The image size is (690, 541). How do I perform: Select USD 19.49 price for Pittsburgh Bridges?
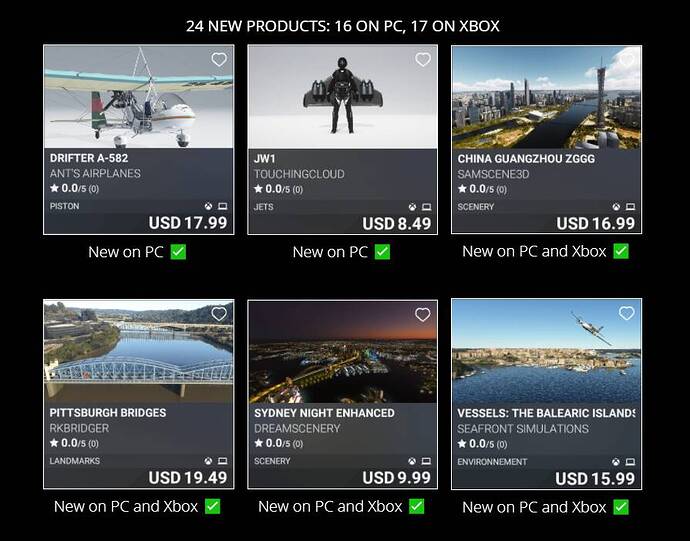[188, 478]
